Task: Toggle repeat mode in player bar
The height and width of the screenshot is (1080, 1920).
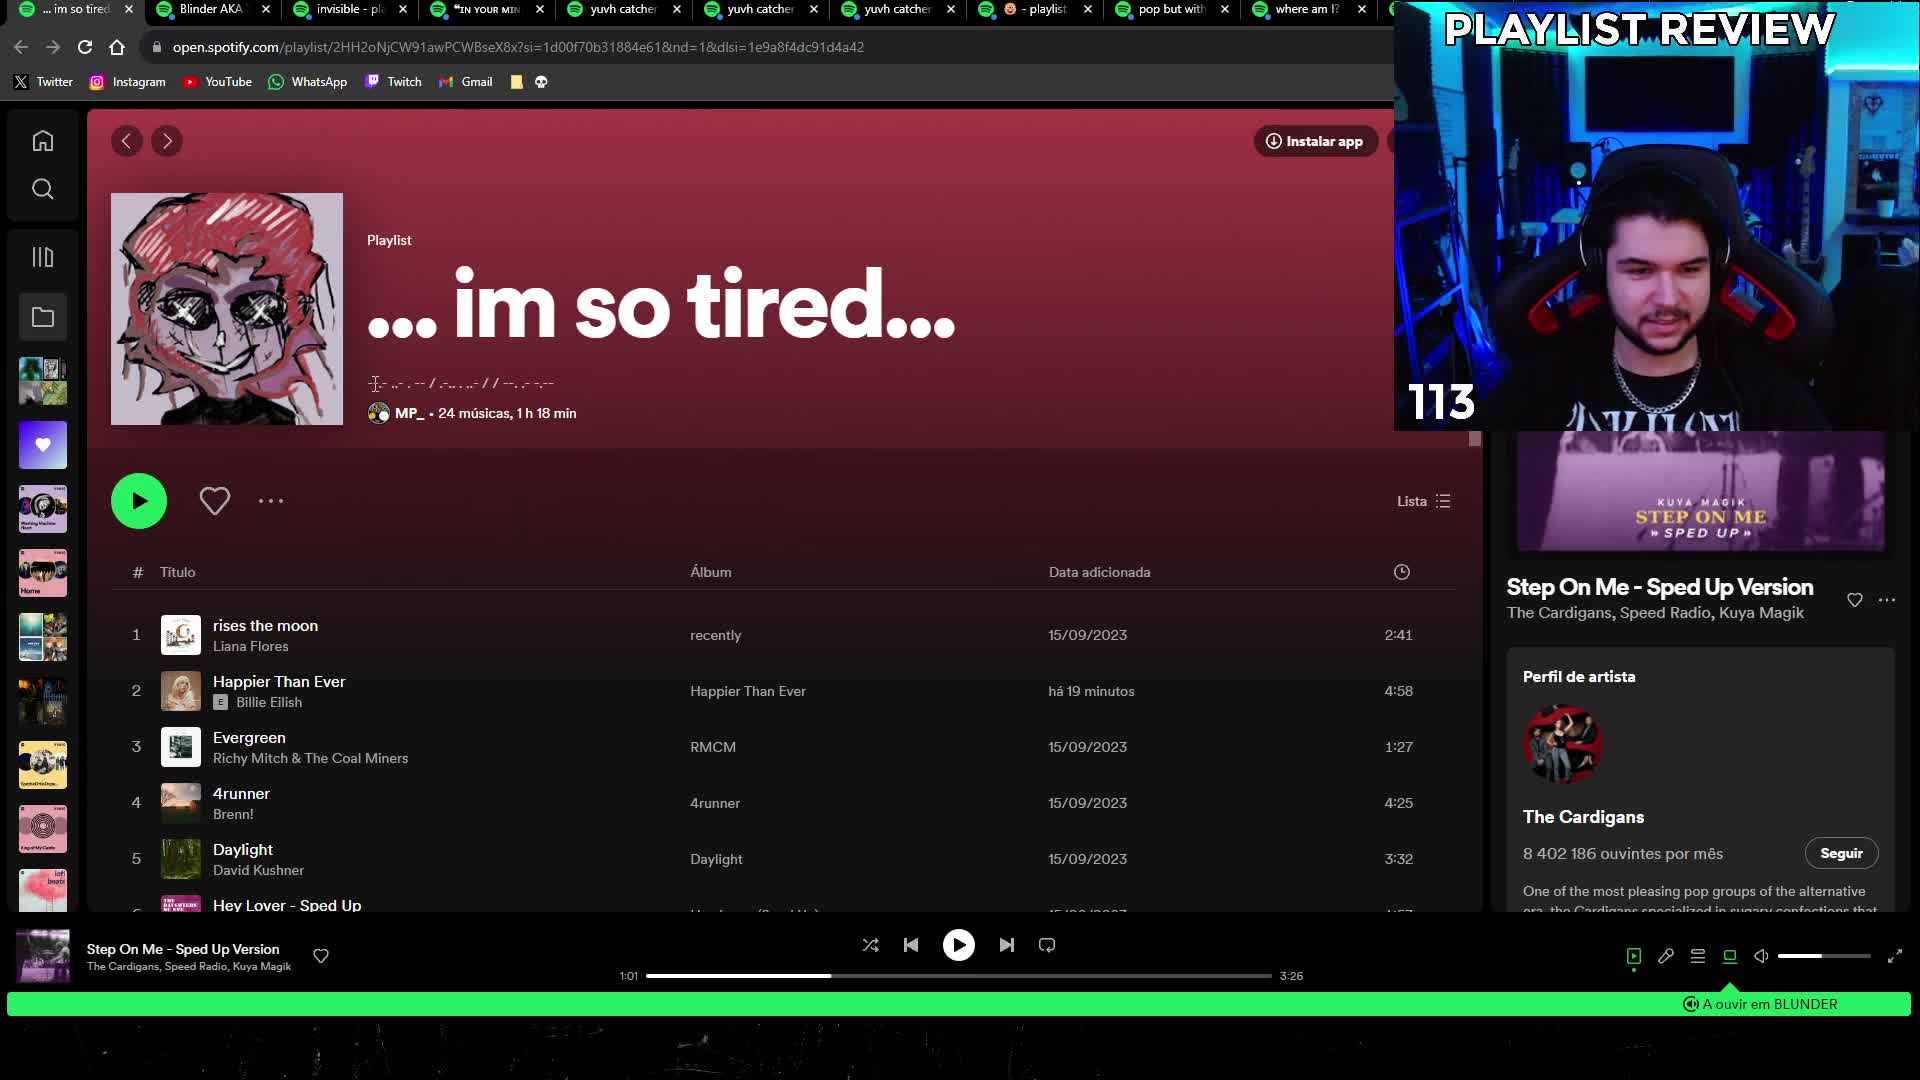Action: (1047, 945)
